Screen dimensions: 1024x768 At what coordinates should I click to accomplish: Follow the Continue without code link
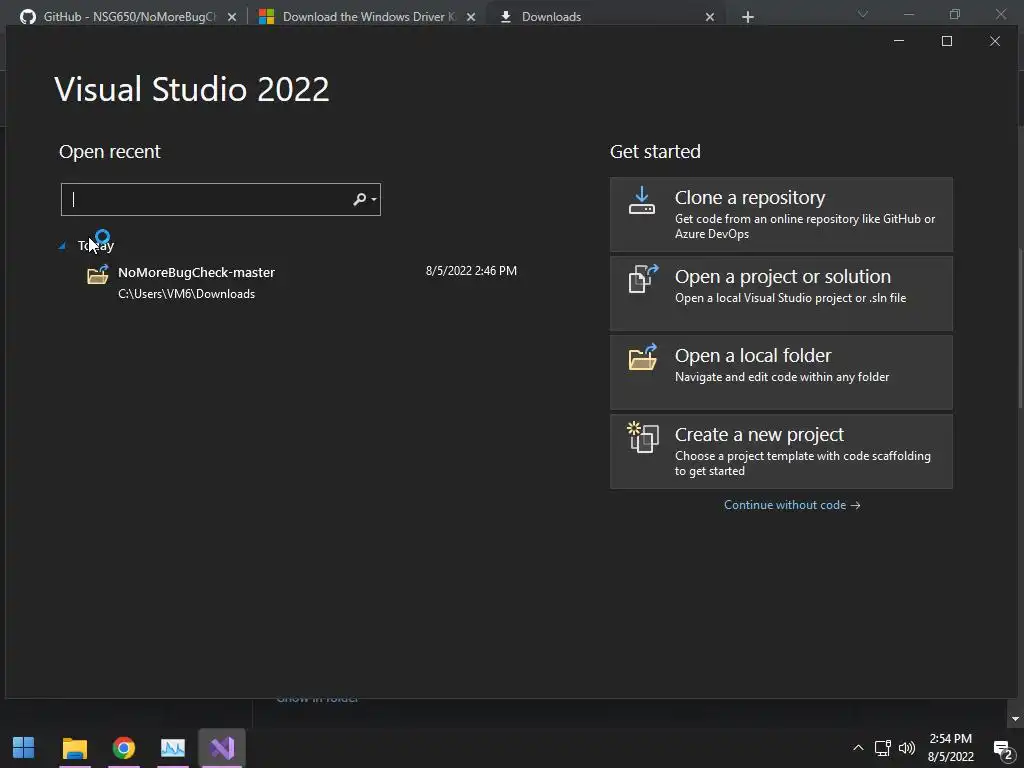pos(792,505)
